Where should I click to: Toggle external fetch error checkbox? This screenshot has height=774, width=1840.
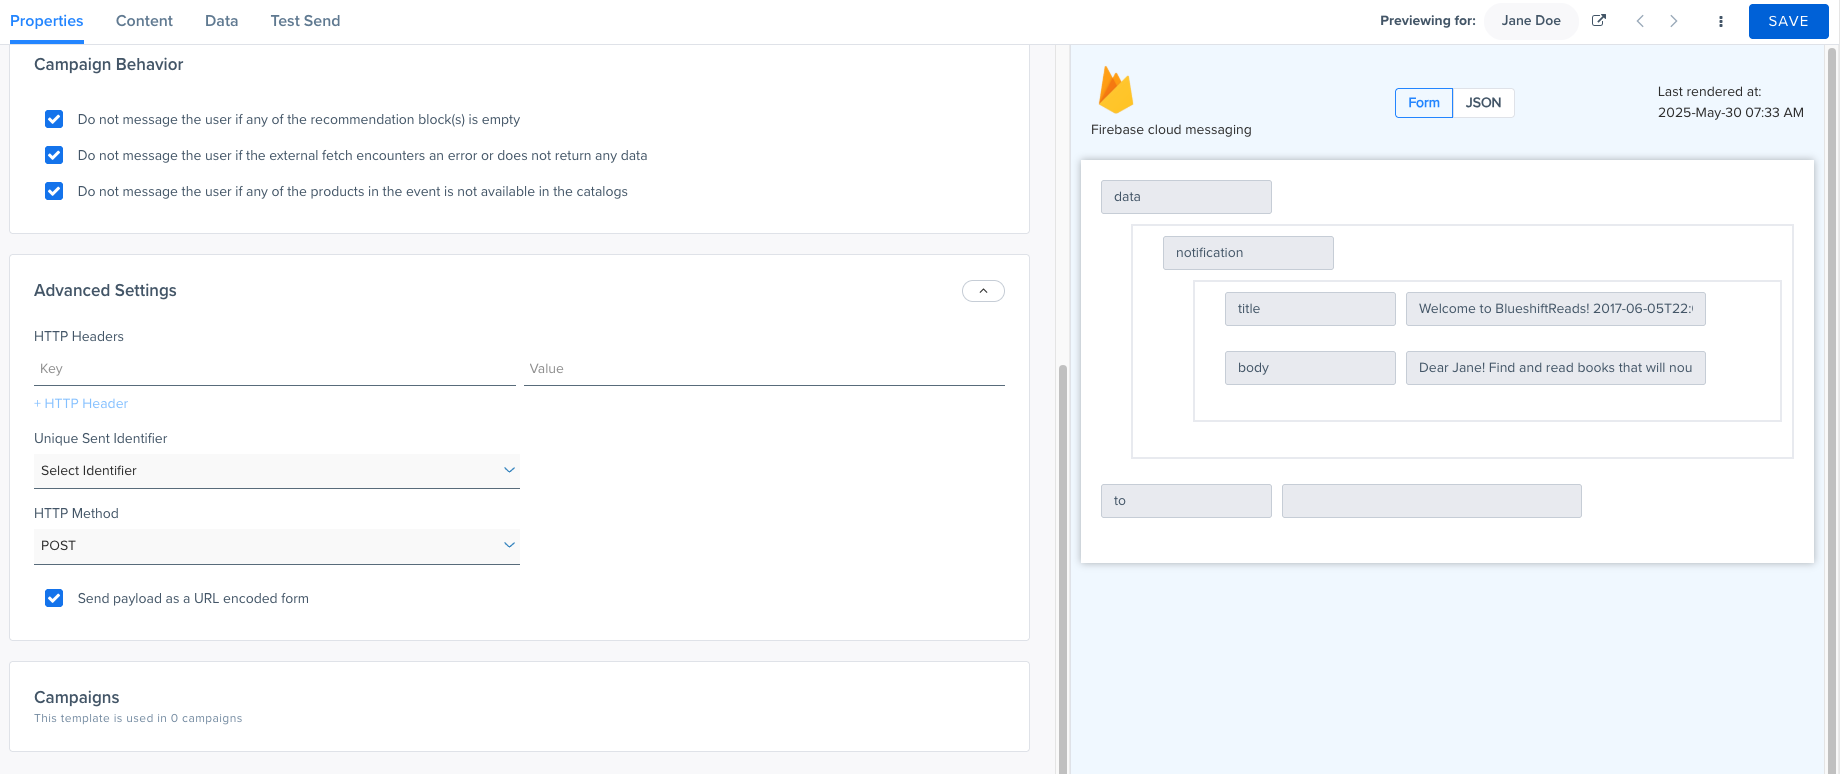pos(54,155)
